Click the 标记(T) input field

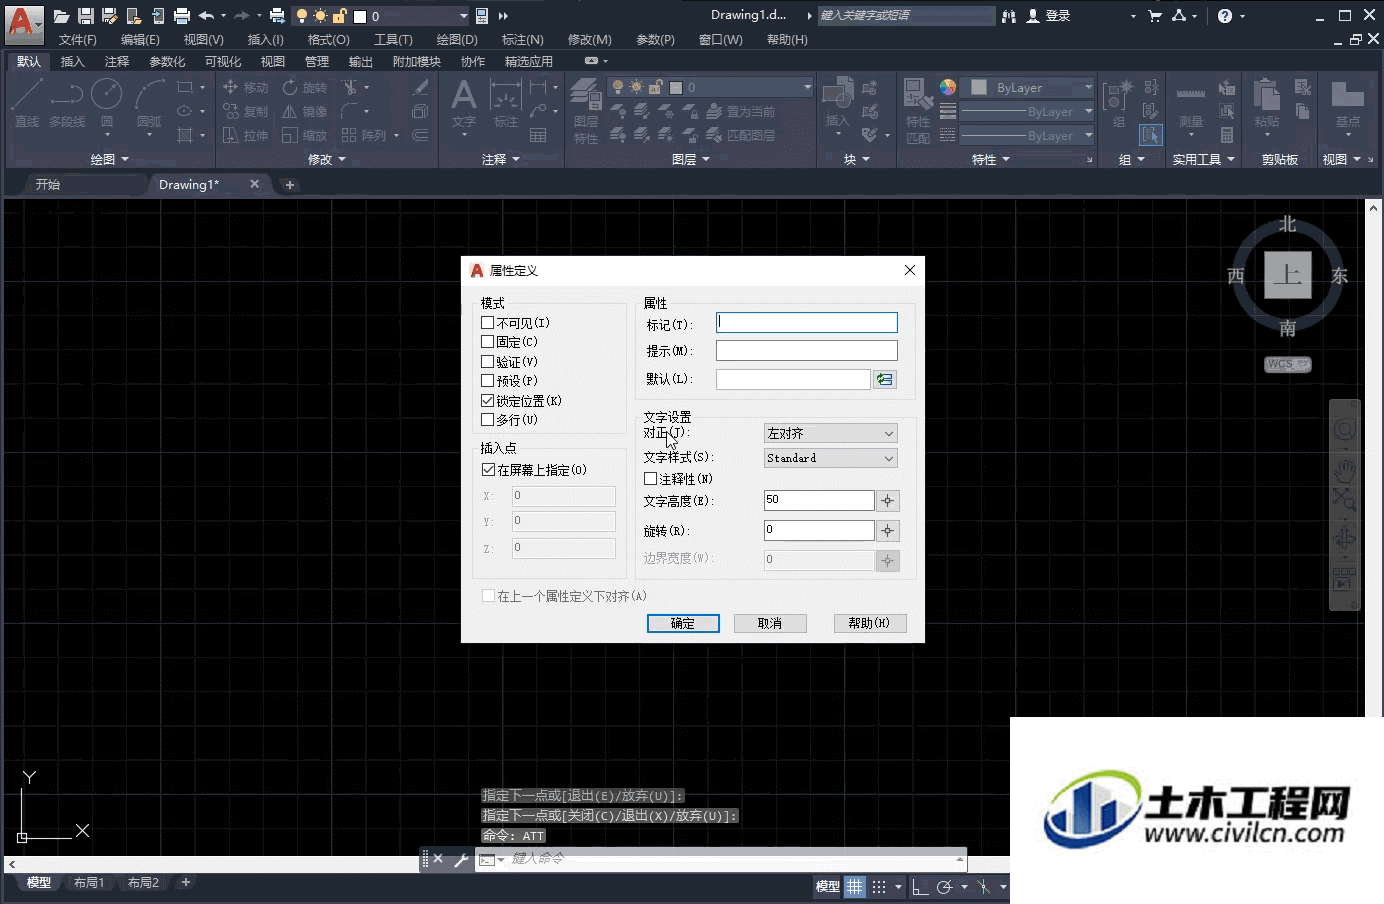[807, 323]
